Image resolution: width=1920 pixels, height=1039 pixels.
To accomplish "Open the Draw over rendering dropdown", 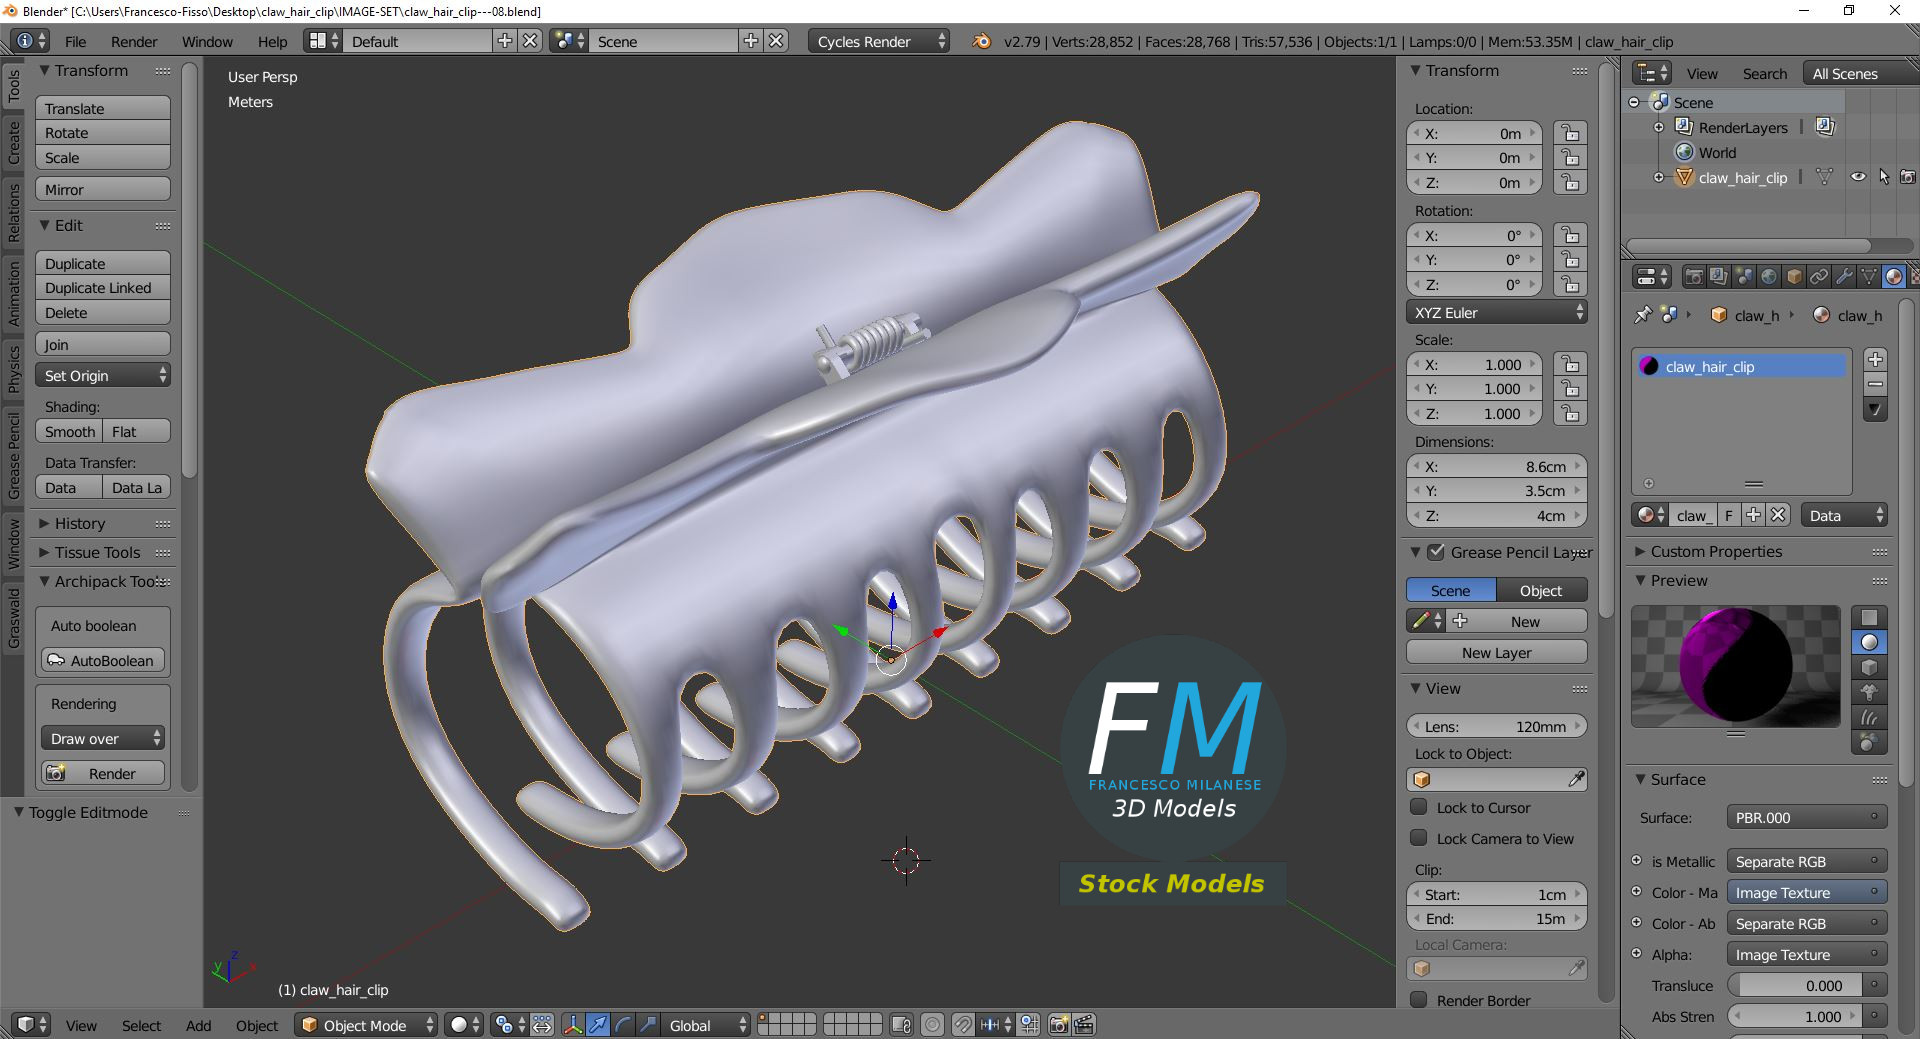I will coord(103,739).
